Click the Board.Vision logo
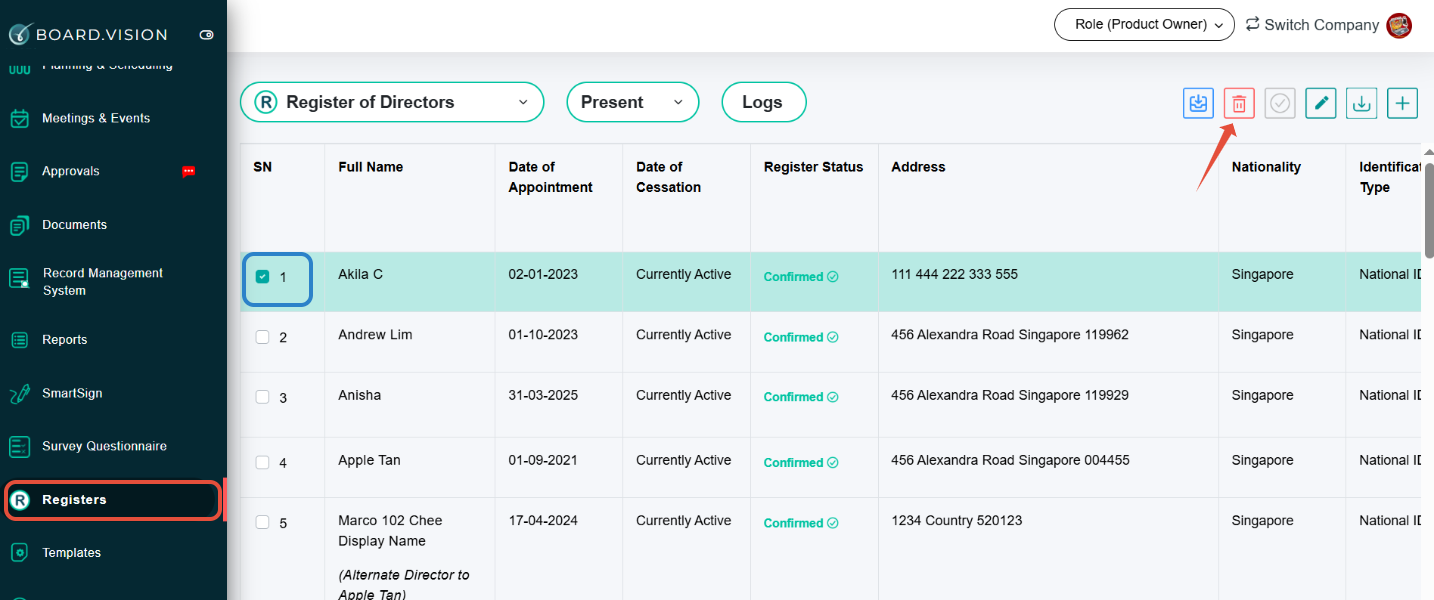The width and height of the screenshot is (1434, 600). (x=88, y=34)
